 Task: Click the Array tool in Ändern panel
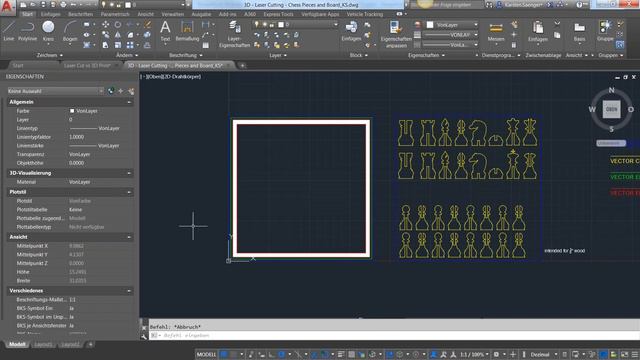130,45
